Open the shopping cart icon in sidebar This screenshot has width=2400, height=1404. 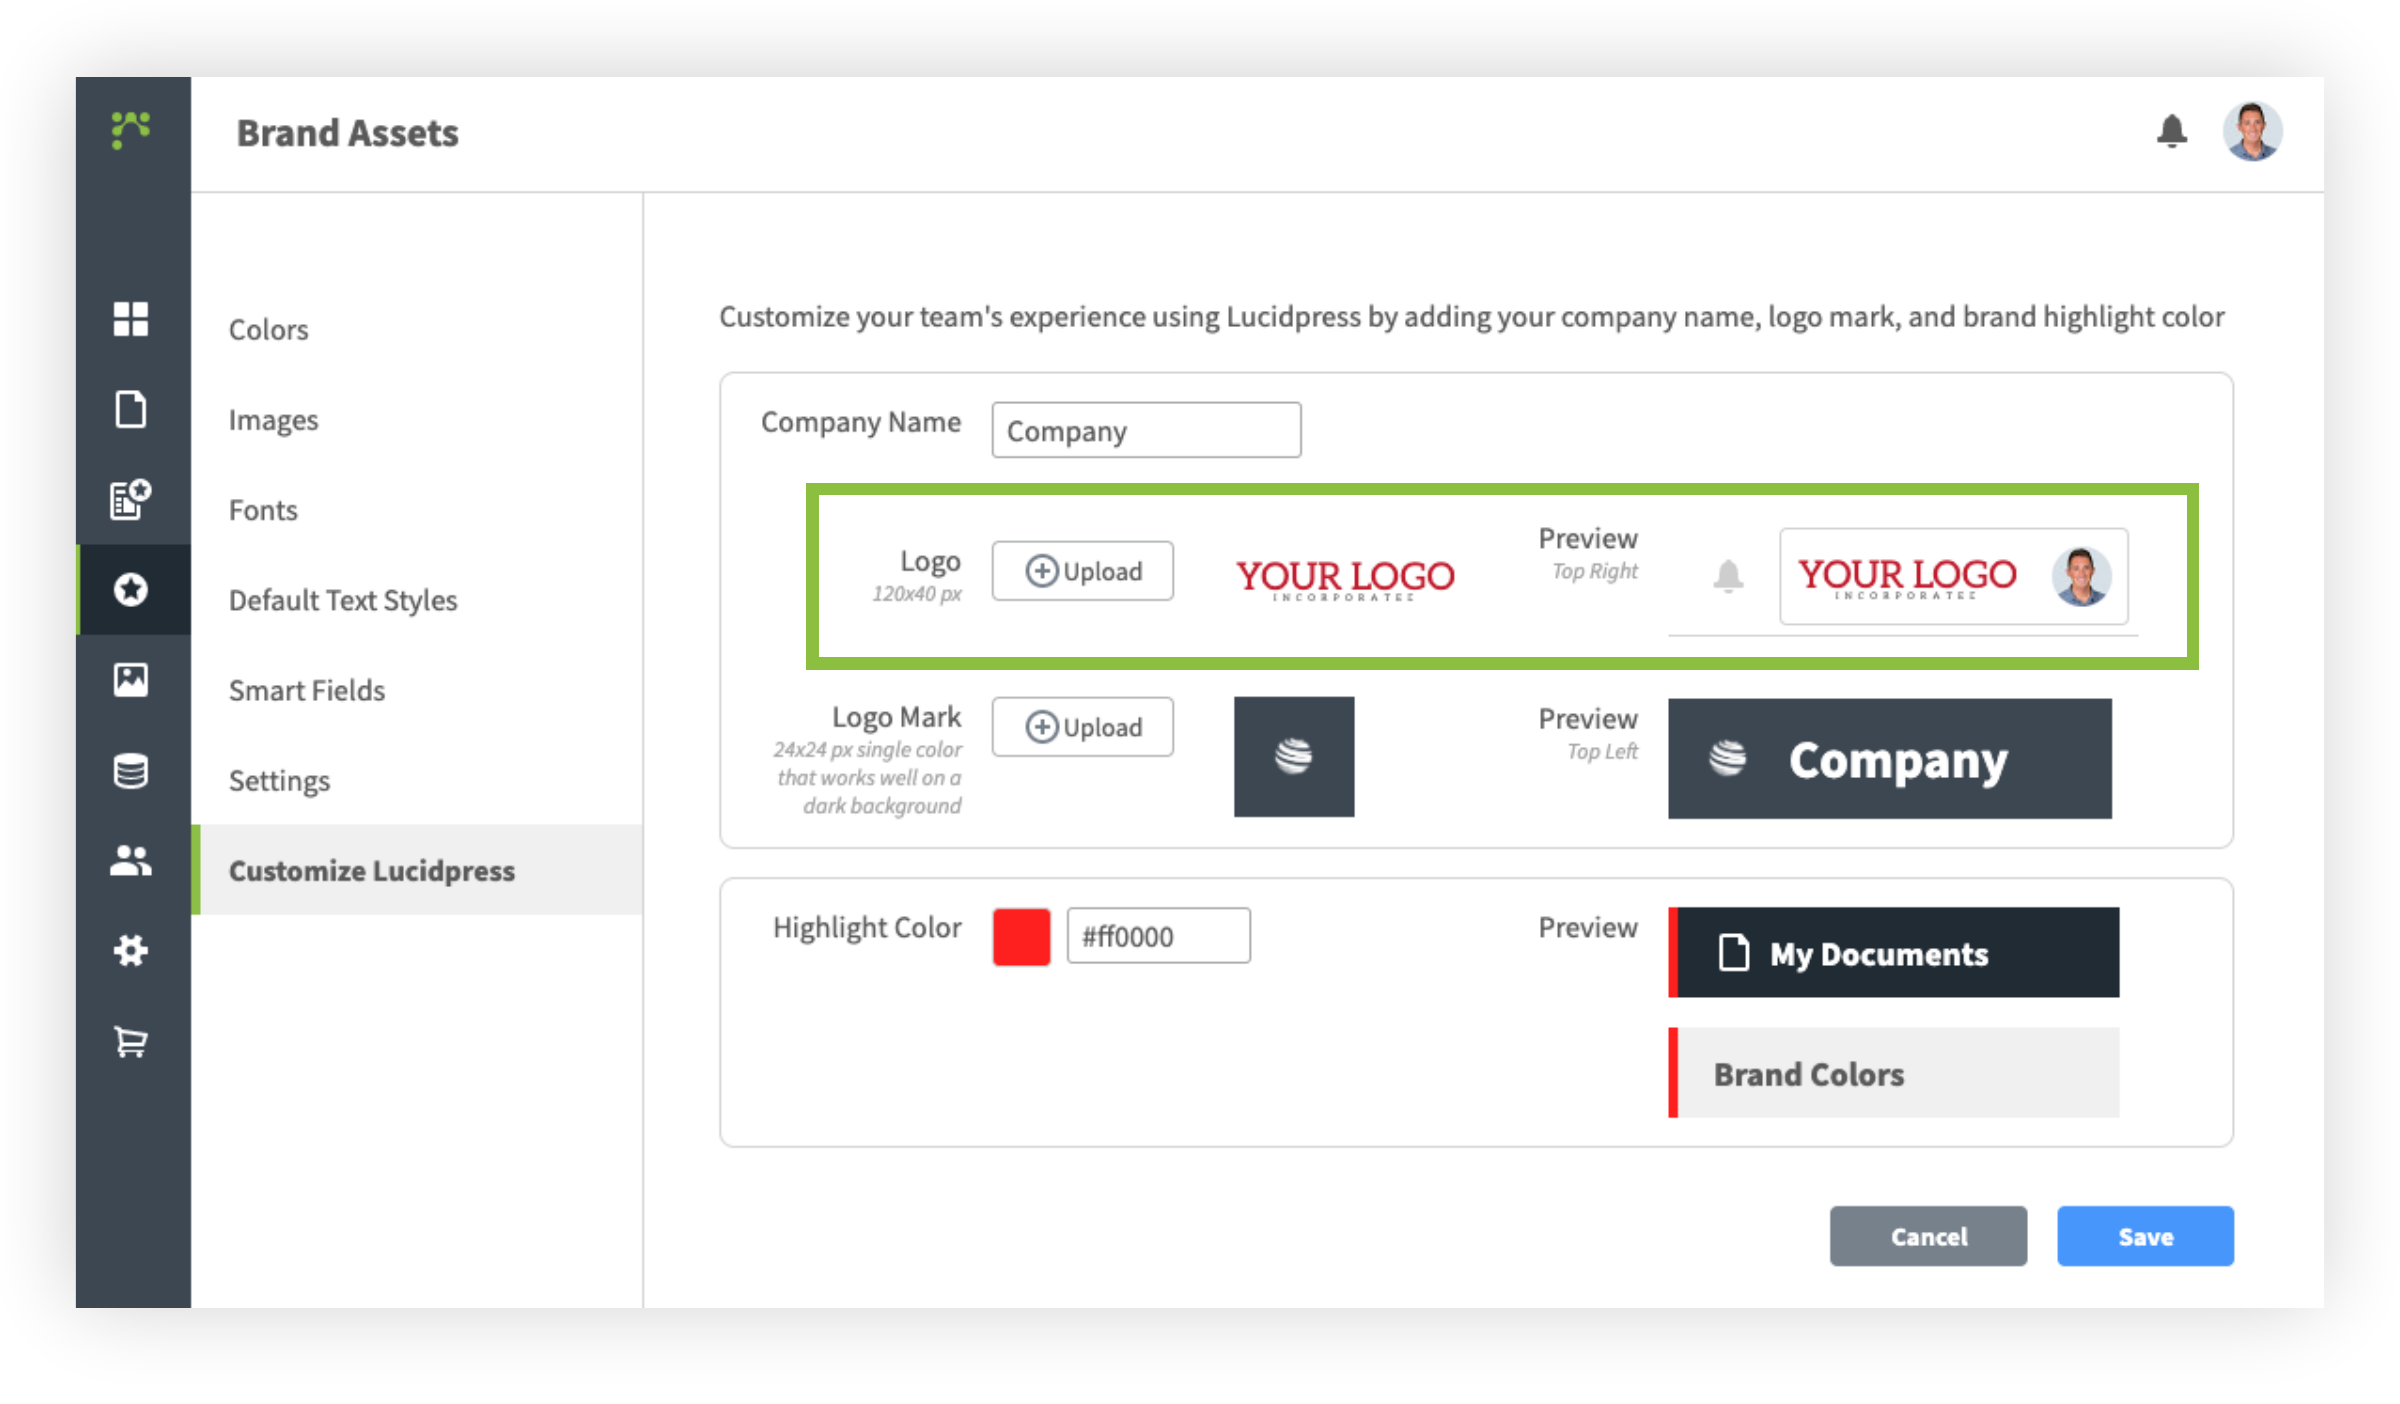click(x=131, y=1041)
